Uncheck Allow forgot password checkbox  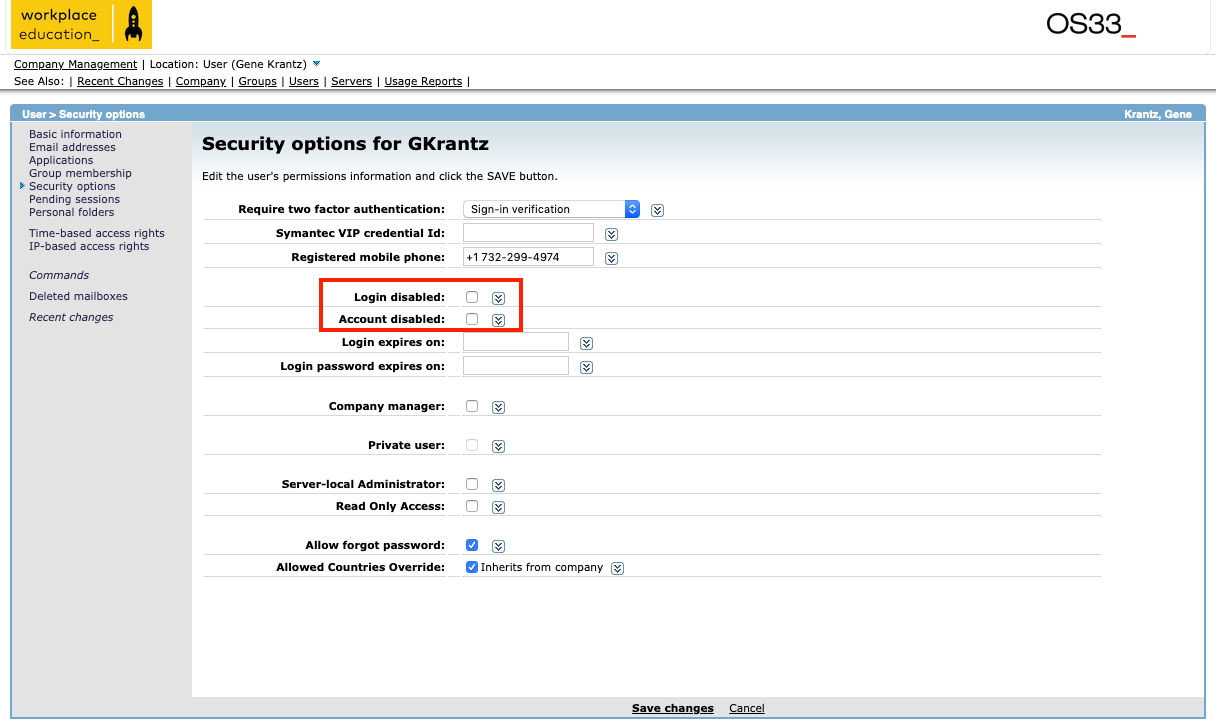[x=472, y=545]
